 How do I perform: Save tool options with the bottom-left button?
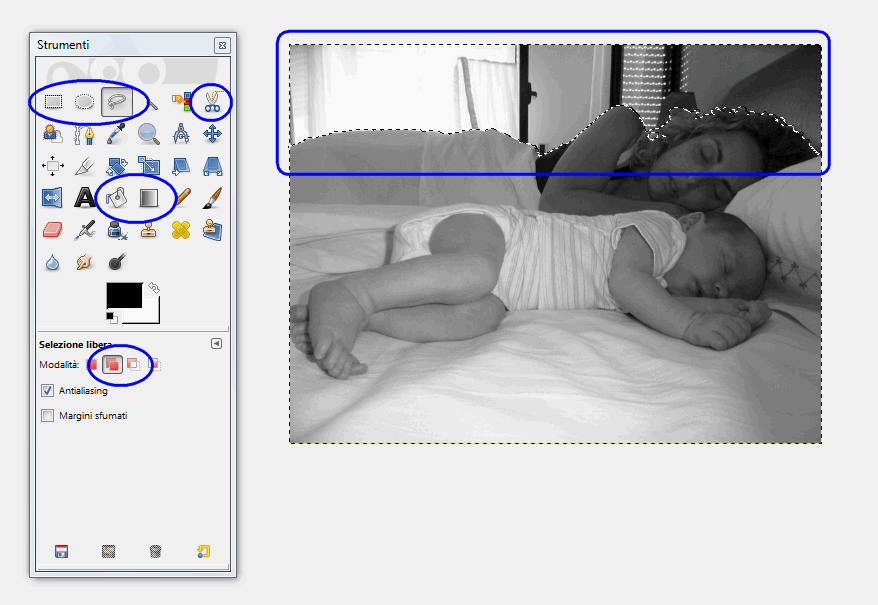61,551
